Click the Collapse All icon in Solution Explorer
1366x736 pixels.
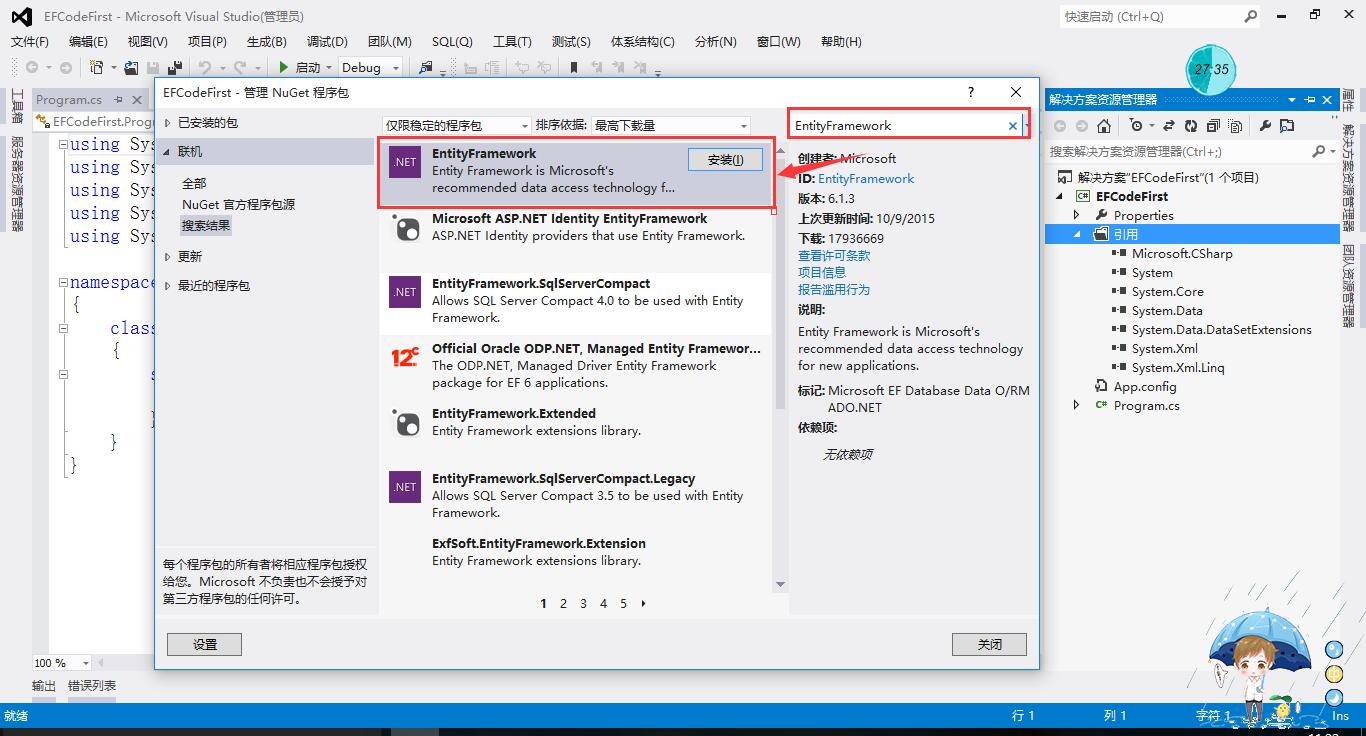pos(1213,126)
